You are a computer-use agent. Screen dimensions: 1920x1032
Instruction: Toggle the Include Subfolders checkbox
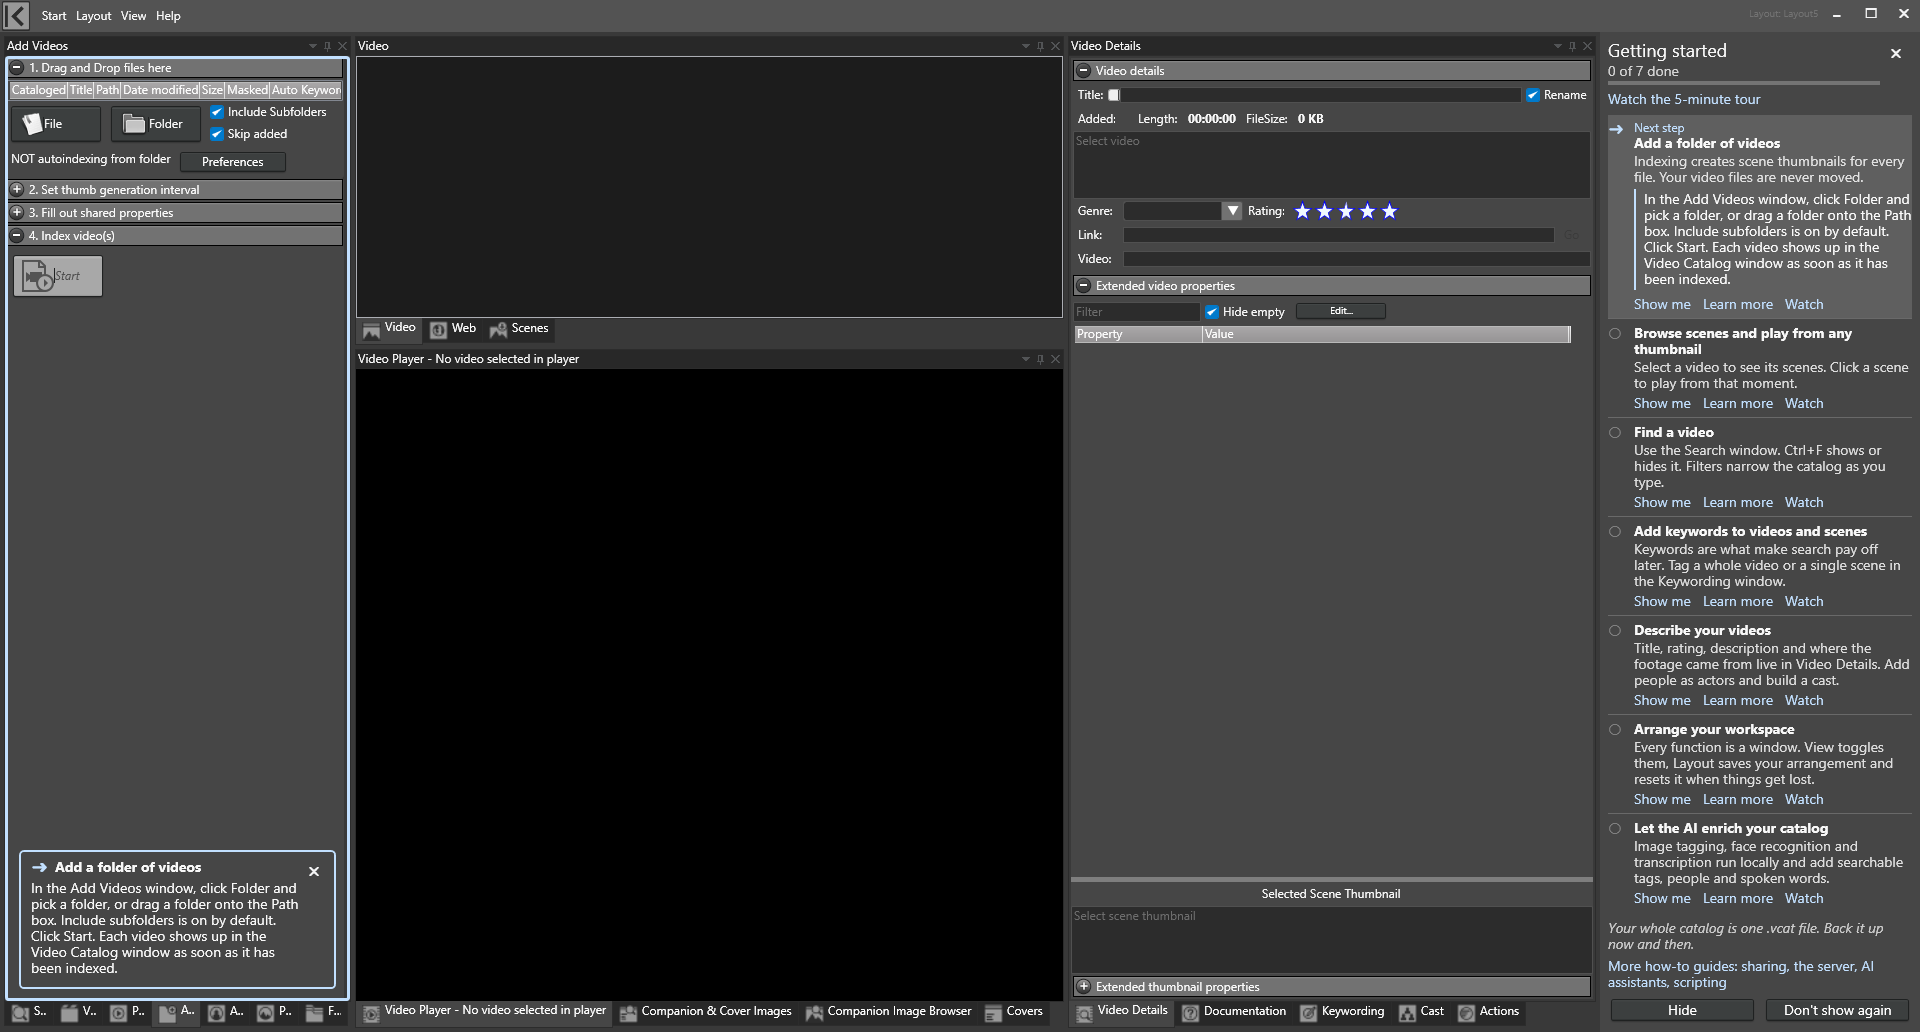click(x=217, y=112)
